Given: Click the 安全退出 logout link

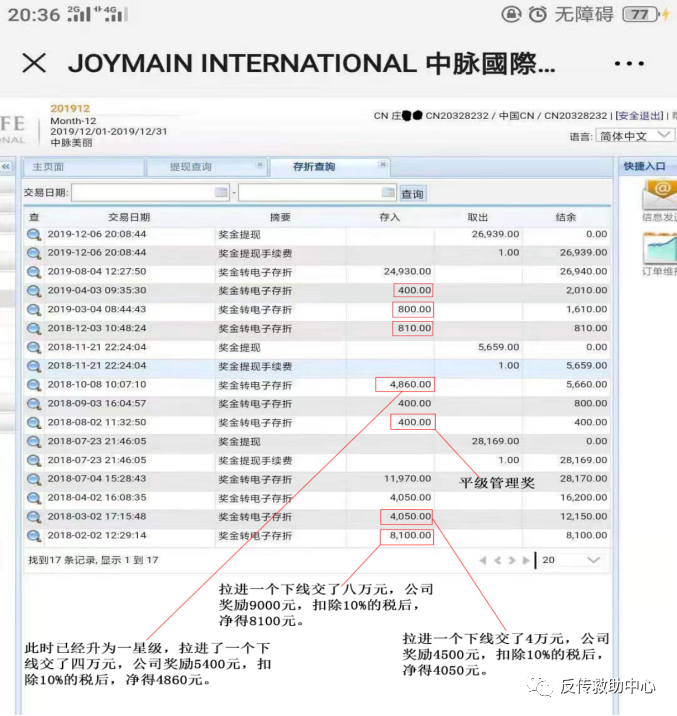Looking at the screenshot, I should click(642, 116).
